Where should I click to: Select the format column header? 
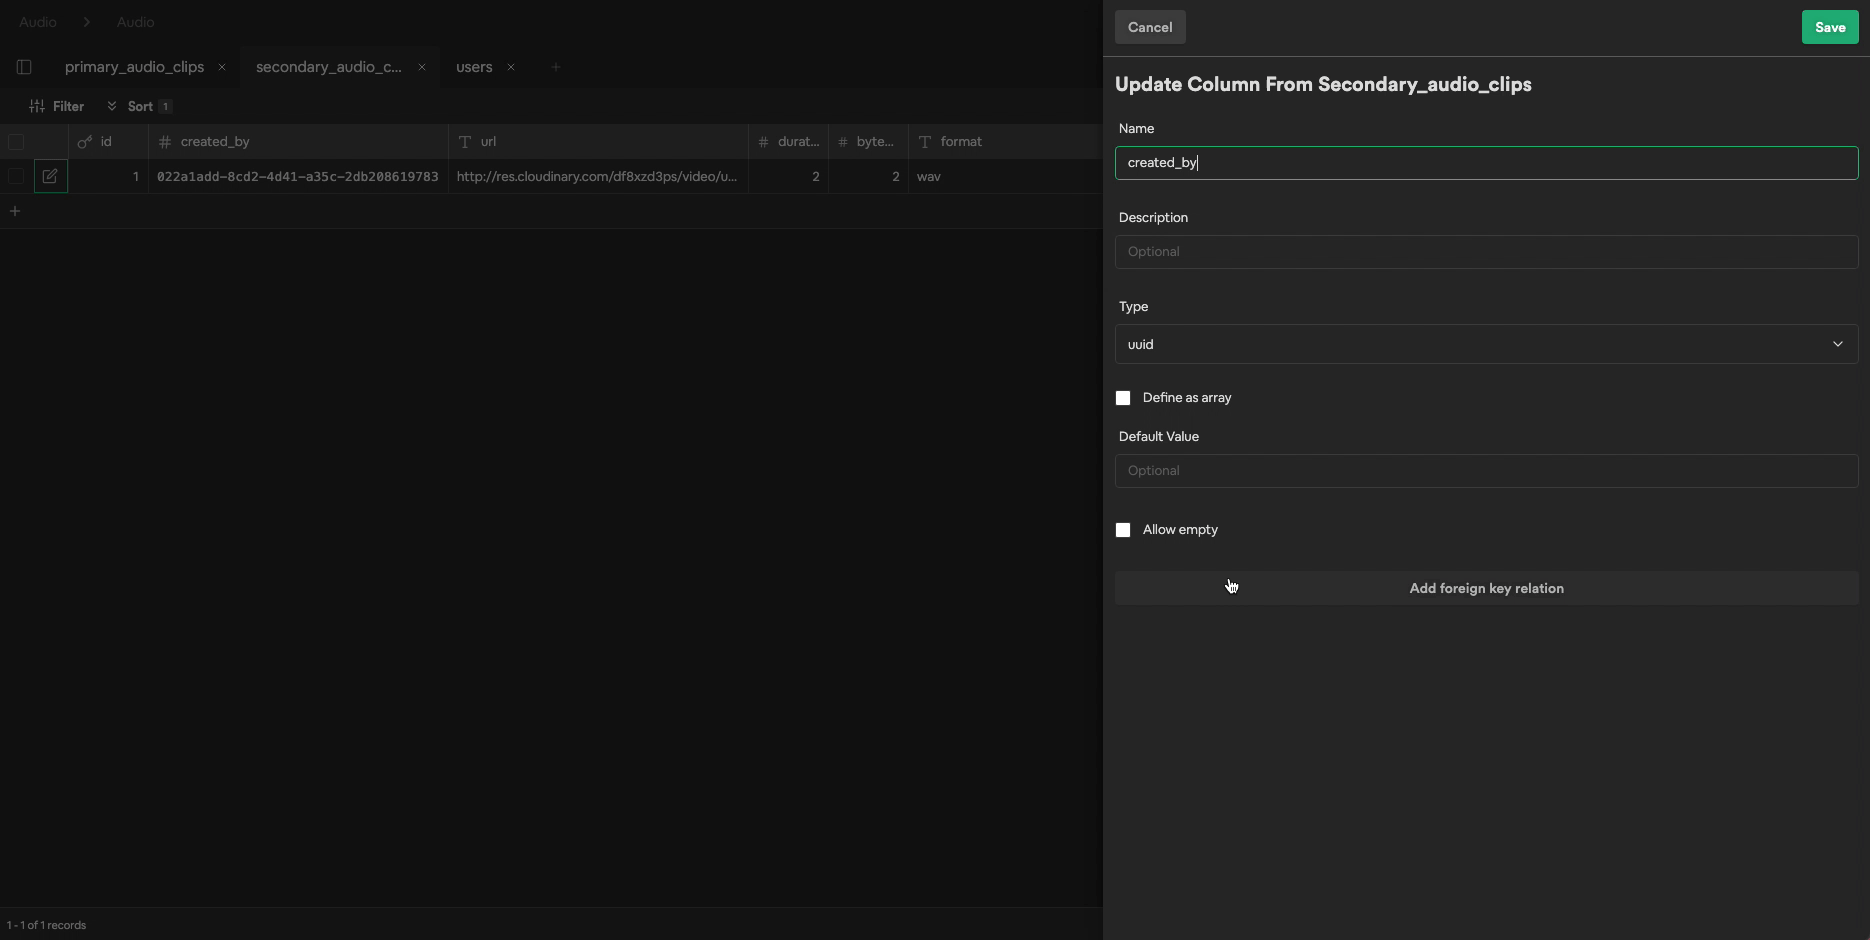[x=1005, y=142]
